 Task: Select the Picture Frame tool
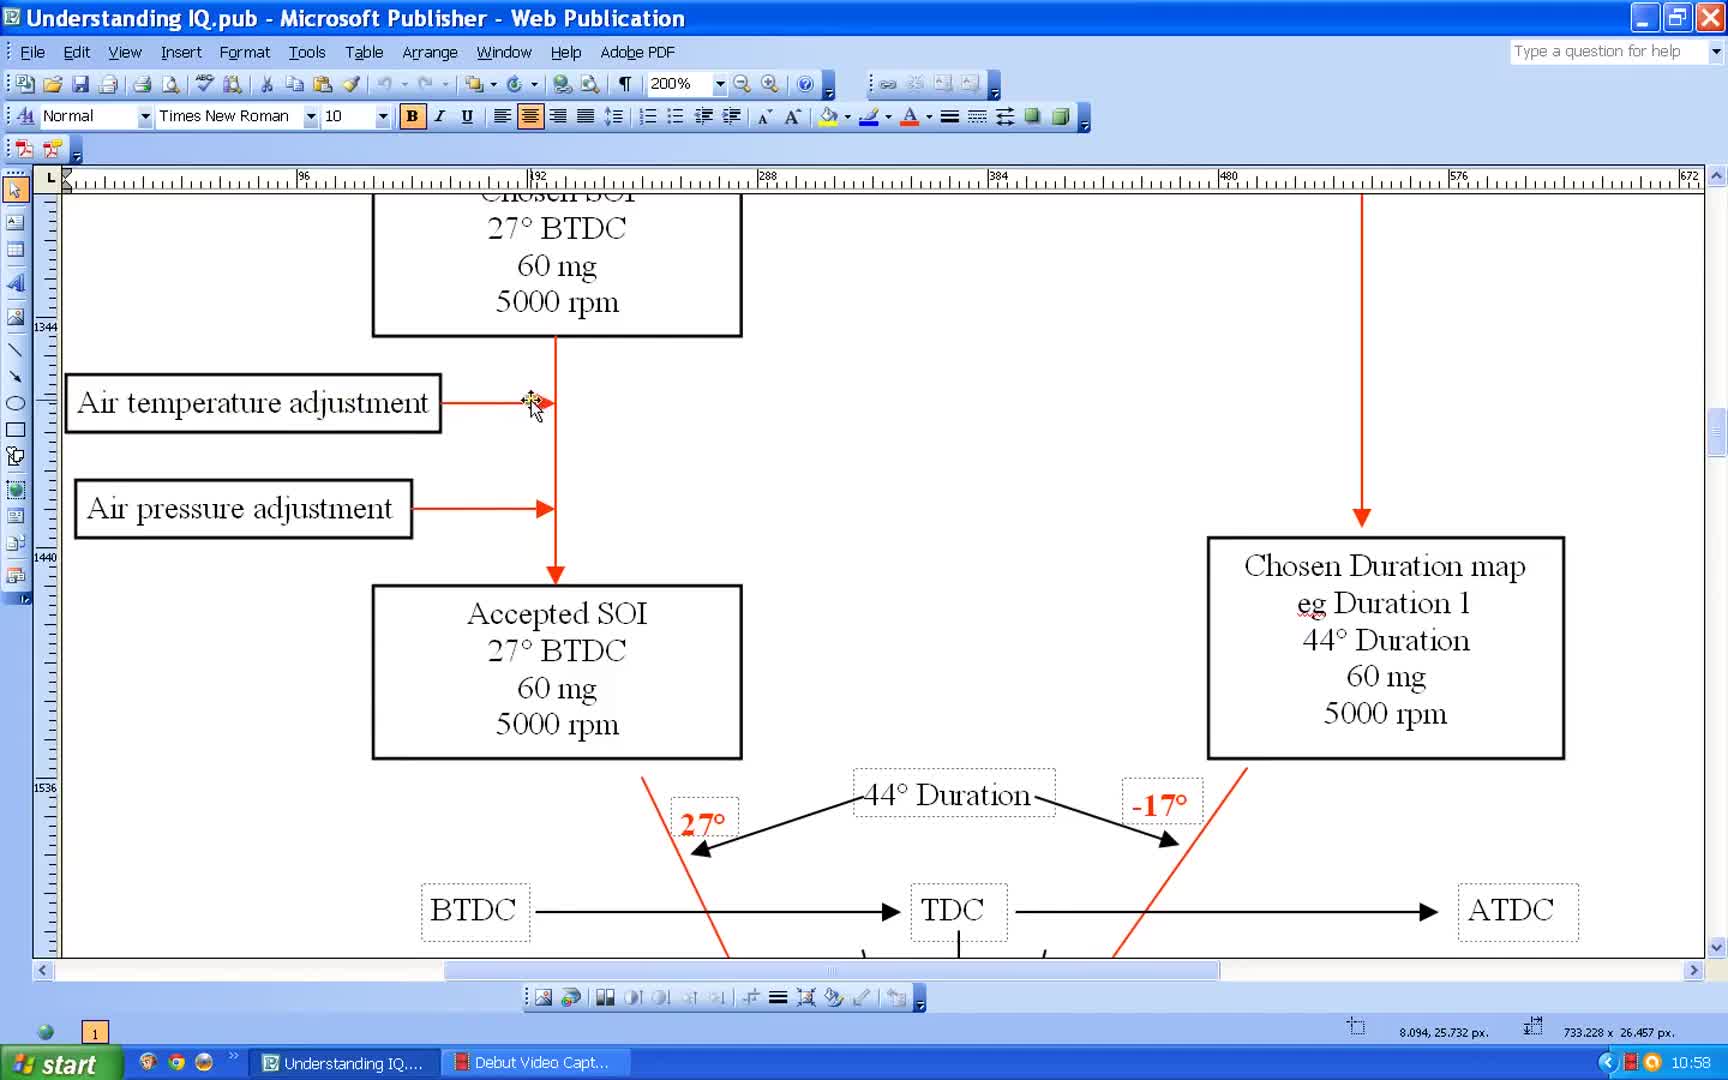[15, 317]
